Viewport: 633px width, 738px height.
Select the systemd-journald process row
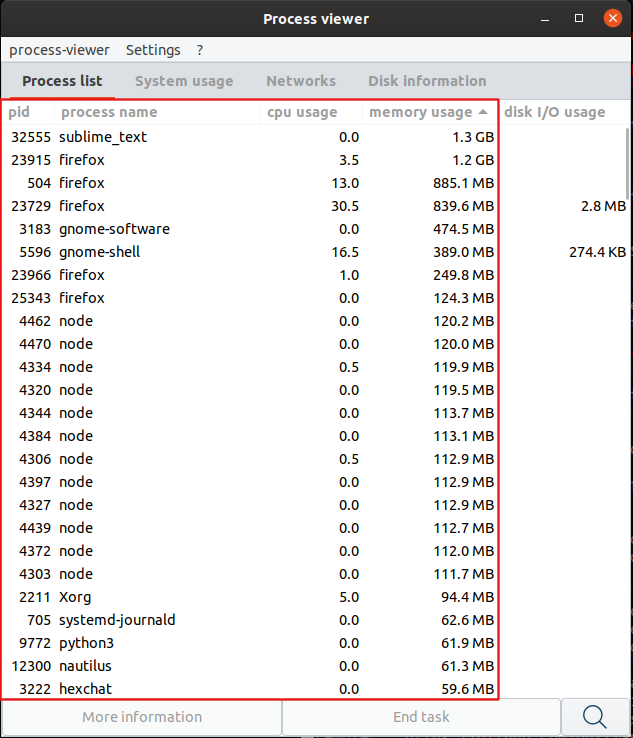(x=316, y=620)
